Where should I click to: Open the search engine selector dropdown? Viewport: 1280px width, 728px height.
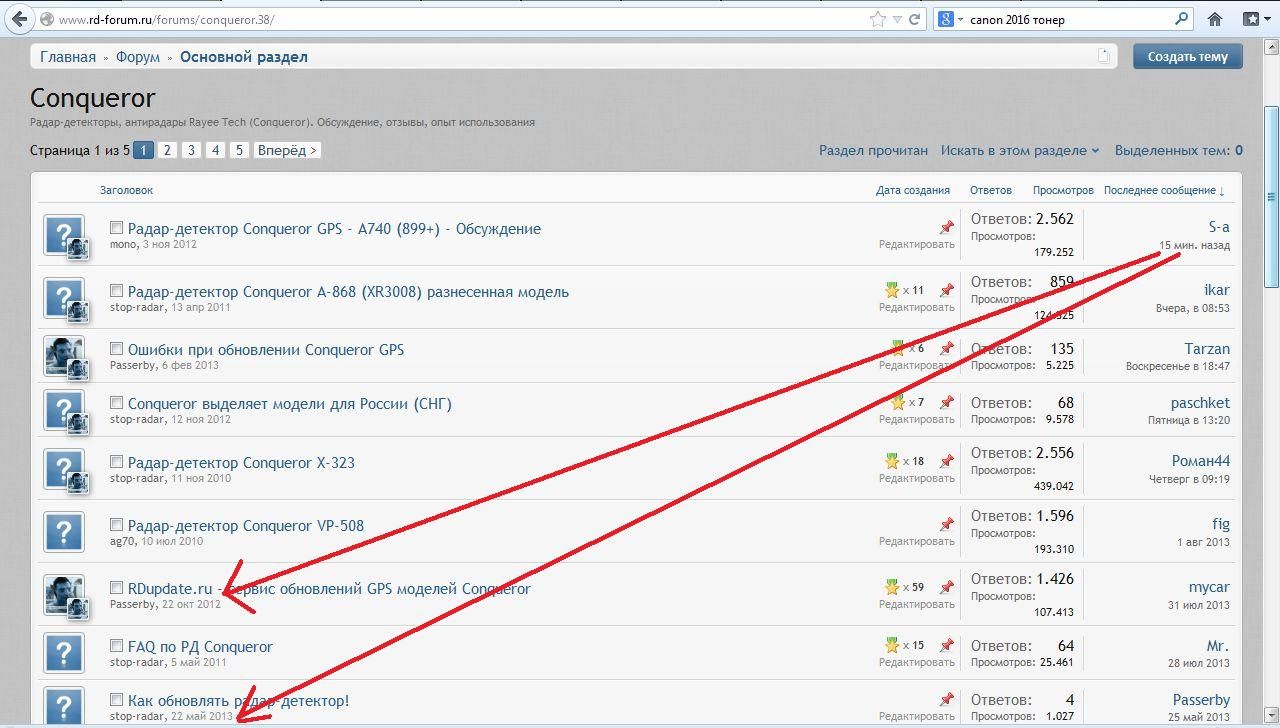click(x=959, y=19)
